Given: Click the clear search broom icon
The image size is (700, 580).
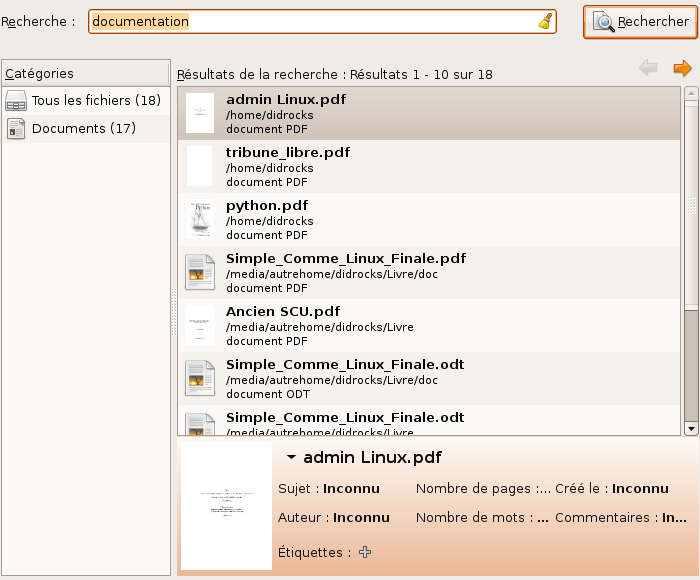Looking at the screenshot, I should point(545,22).
